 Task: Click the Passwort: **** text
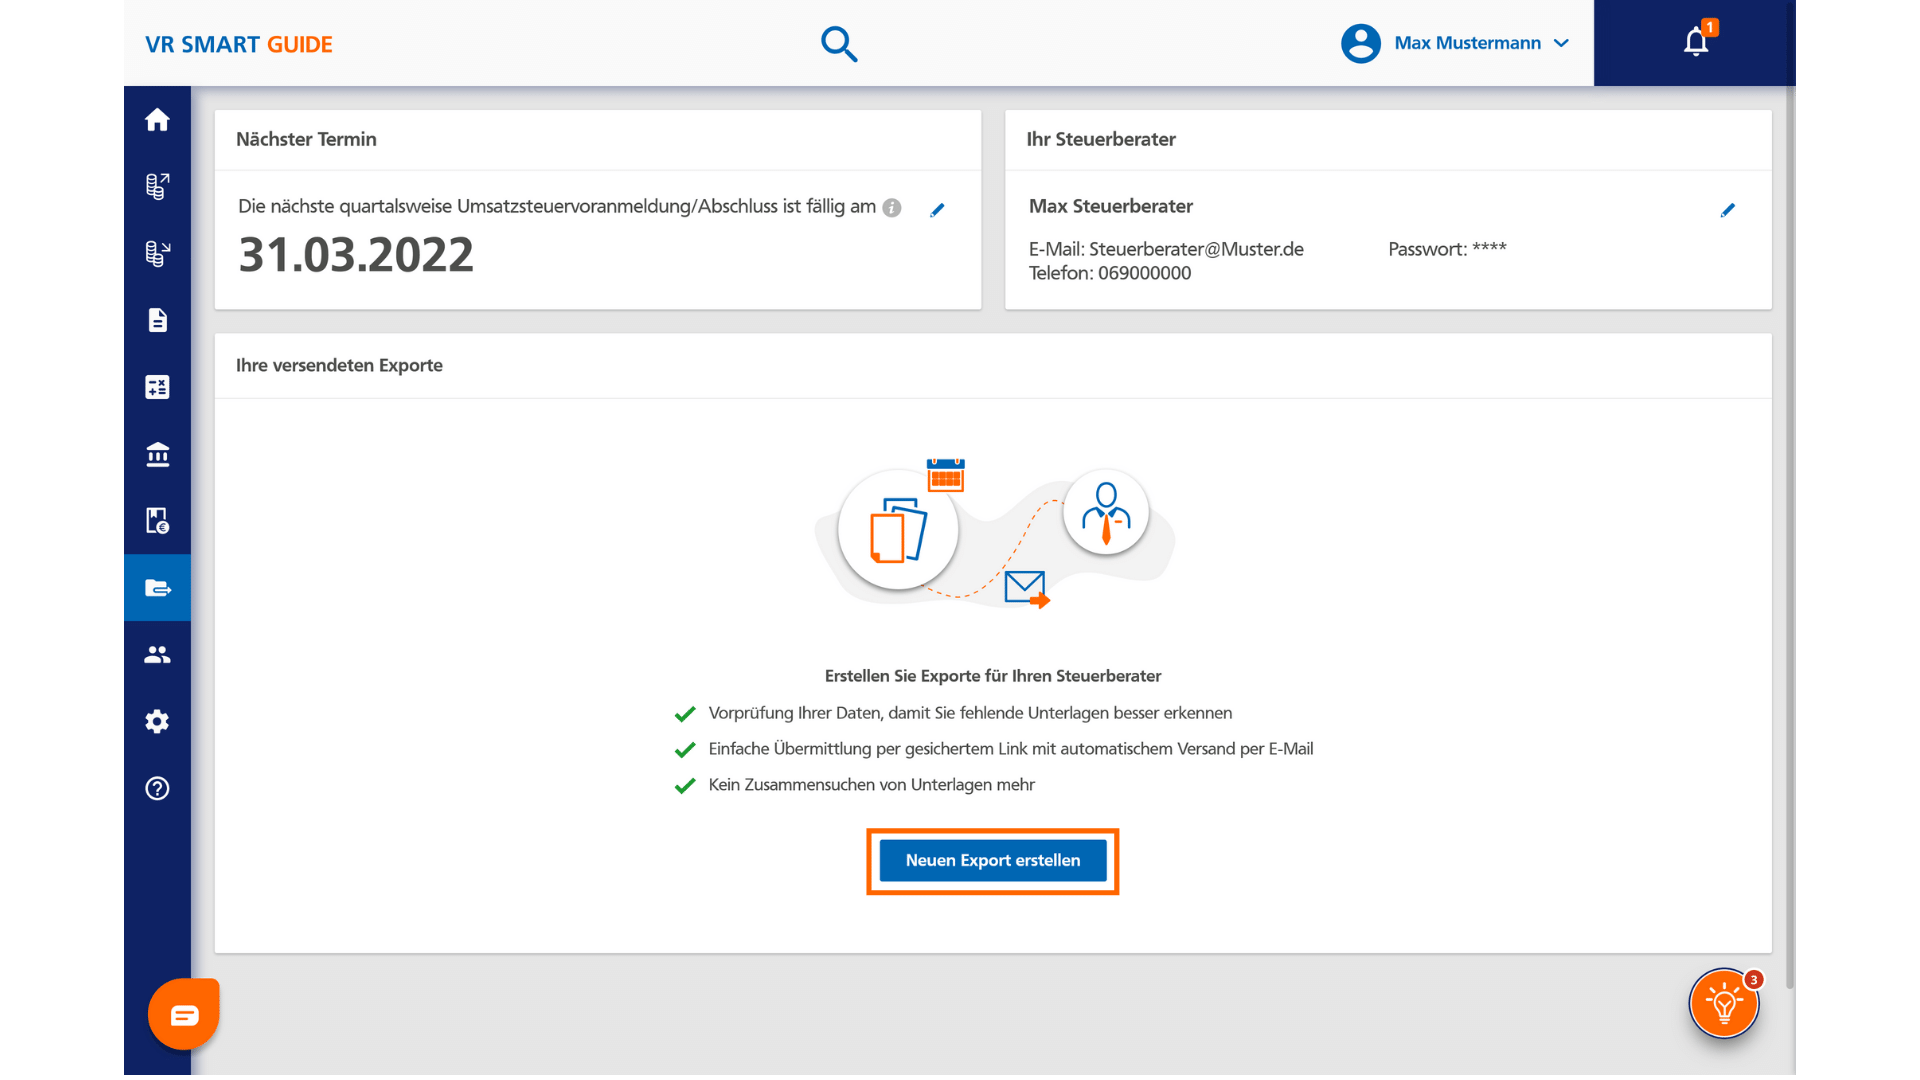click(x=1447, y=249)
